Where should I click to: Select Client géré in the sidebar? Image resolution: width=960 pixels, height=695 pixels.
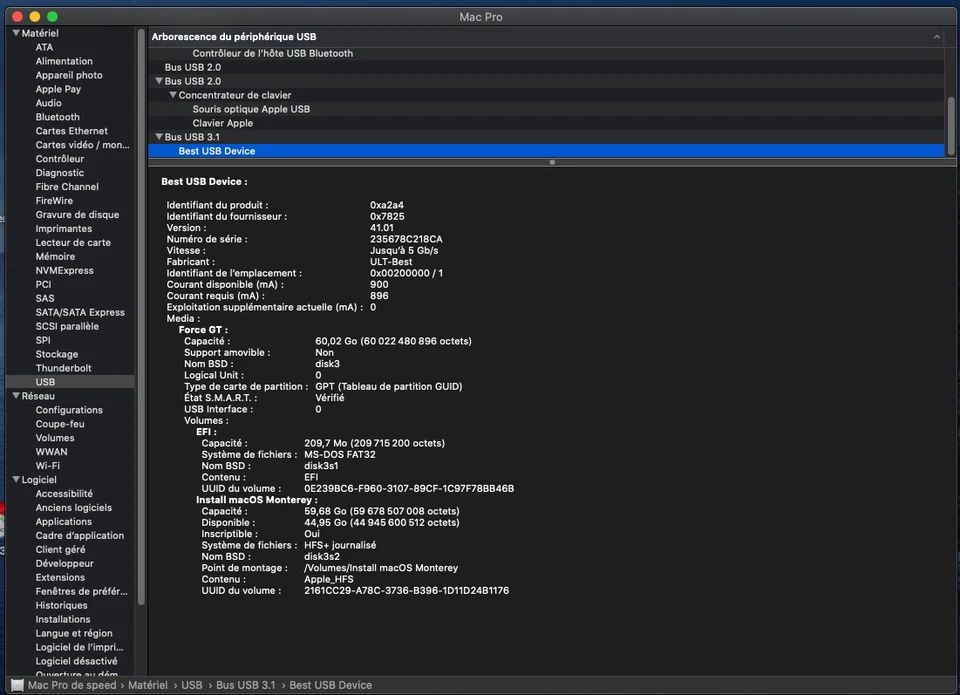click(60, 549)
